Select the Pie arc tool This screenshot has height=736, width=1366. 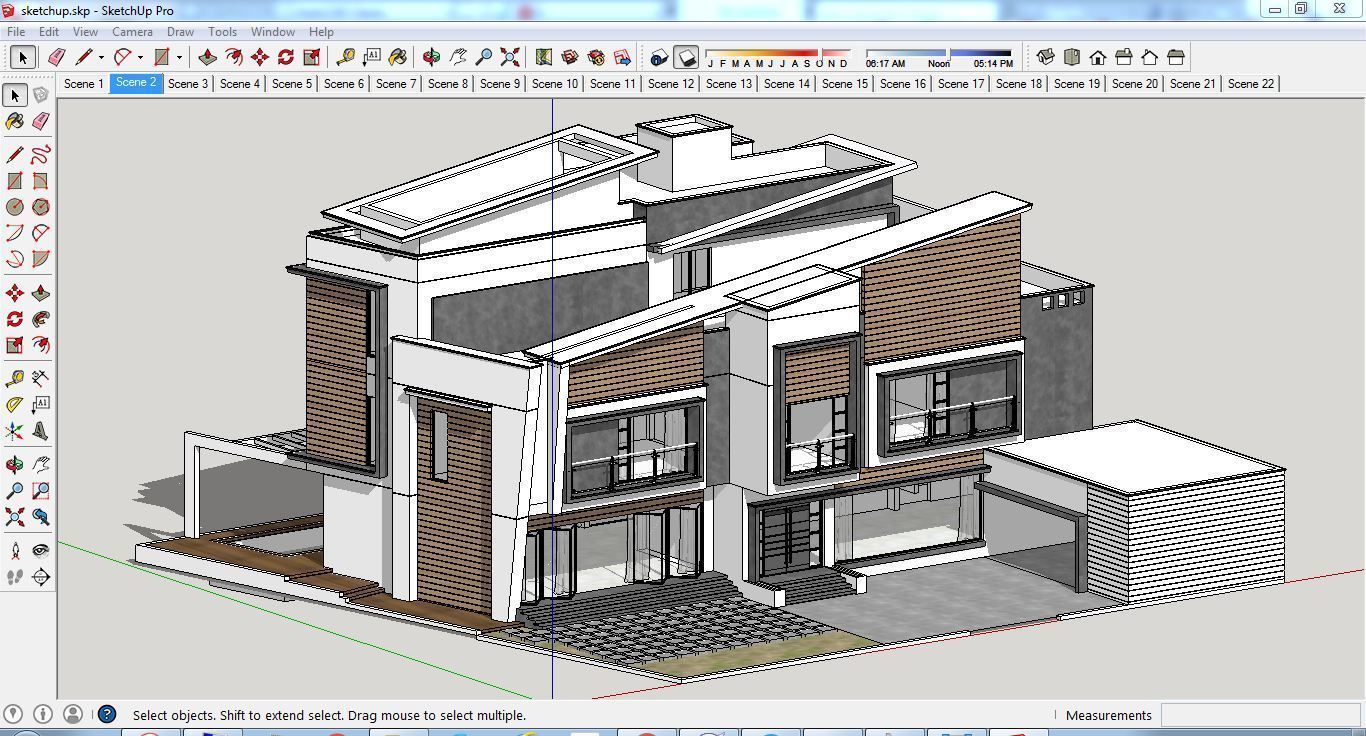40,259
